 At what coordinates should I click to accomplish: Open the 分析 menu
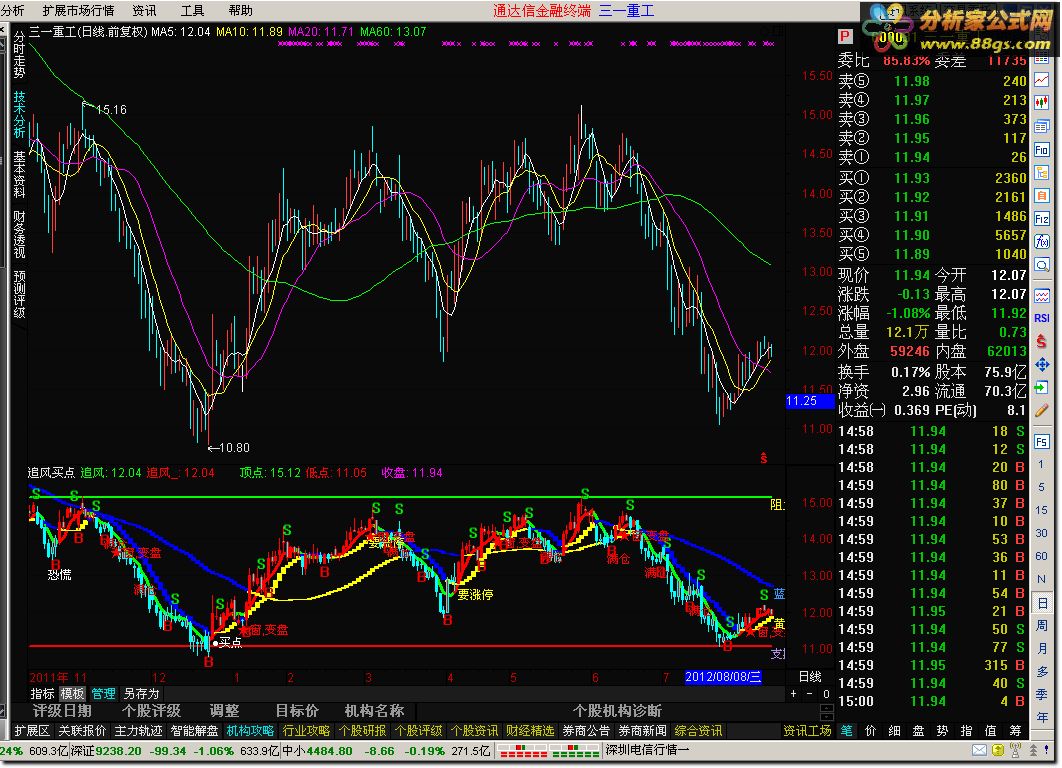[x=12, y=10]
